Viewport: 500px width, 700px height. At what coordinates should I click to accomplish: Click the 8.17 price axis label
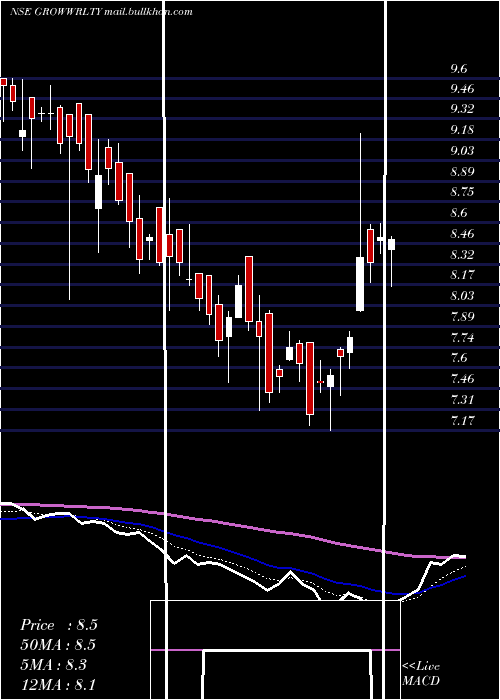click(x=462, y=275)
